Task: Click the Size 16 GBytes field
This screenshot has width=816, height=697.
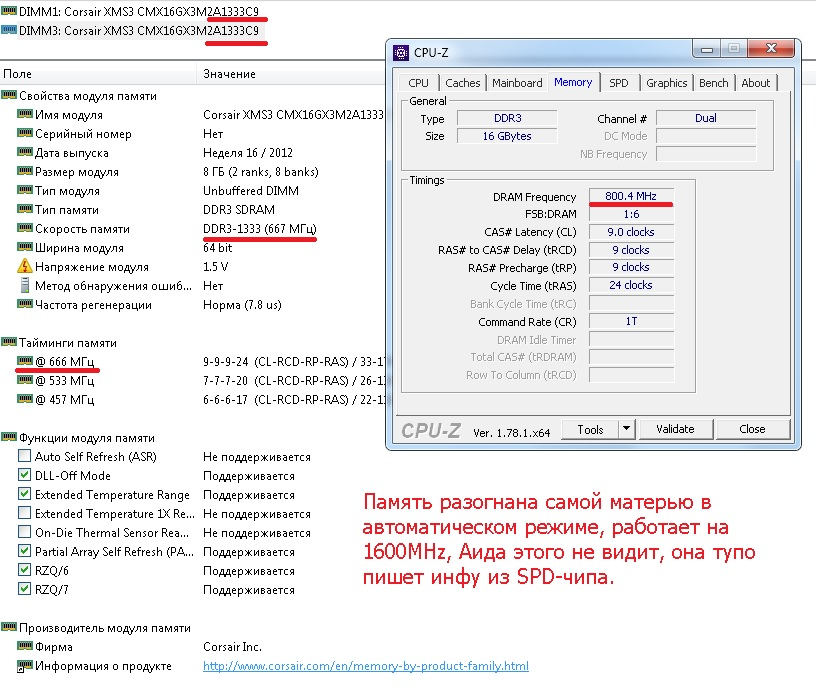Action: (507, 136)
